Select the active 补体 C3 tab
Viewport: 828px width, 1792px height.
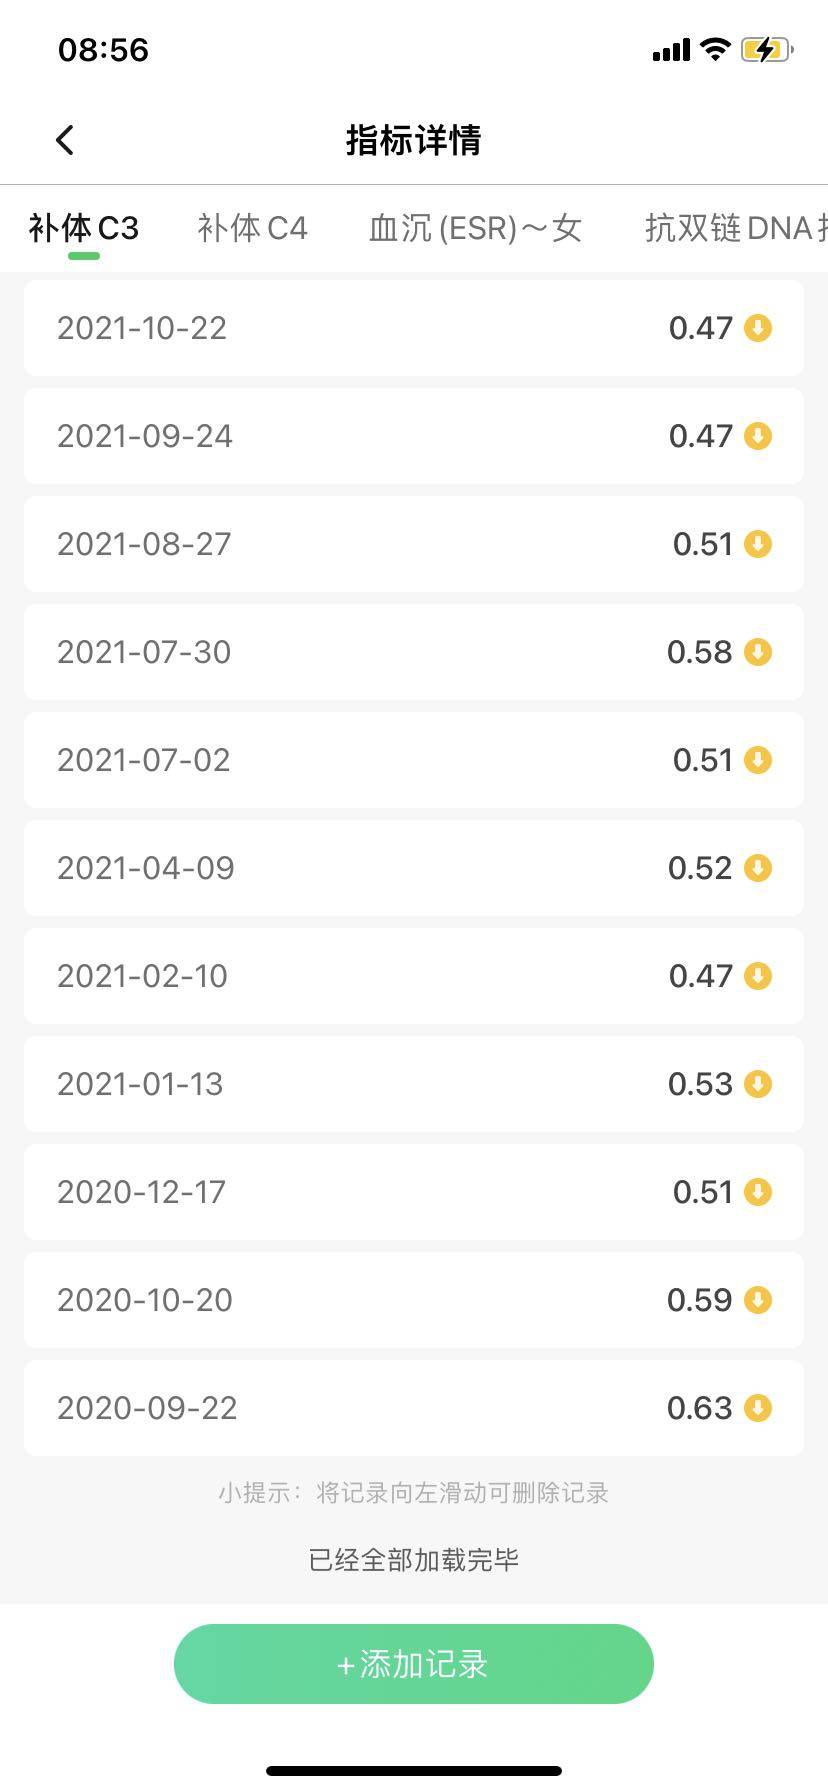tap(84, 228)
